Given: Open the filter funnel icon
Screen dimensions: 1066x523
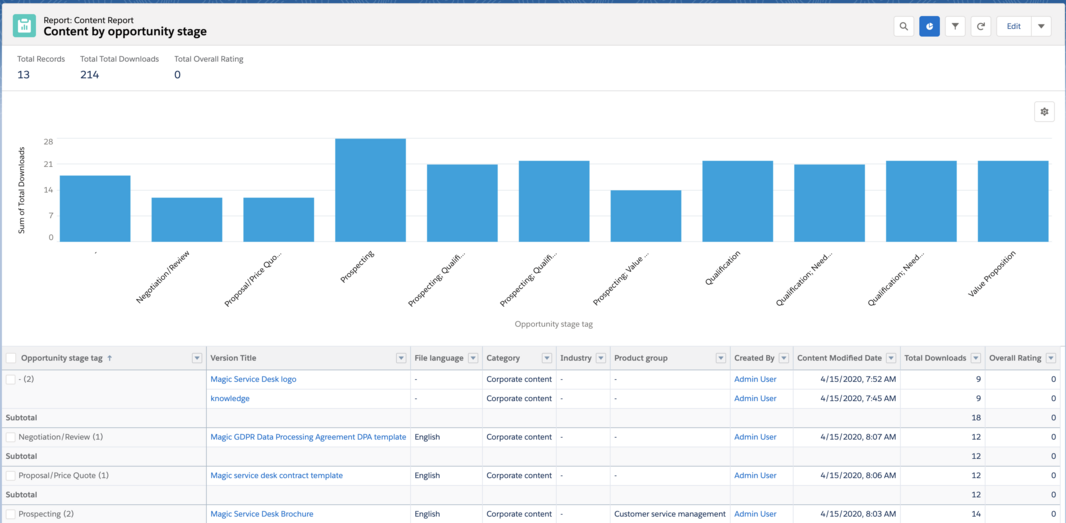Looking at the screenshot, I should pos(955,26).
